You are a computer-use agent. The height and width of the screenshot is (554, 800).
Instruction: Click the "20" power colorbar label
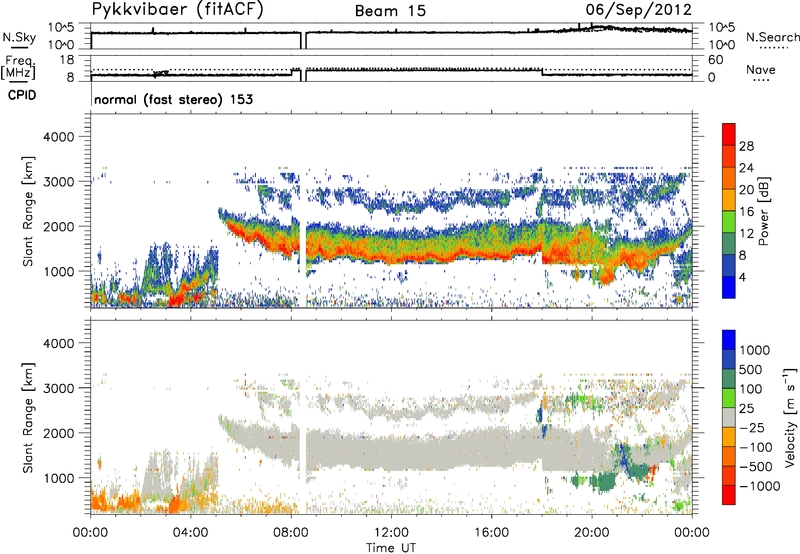coord(746,190)
